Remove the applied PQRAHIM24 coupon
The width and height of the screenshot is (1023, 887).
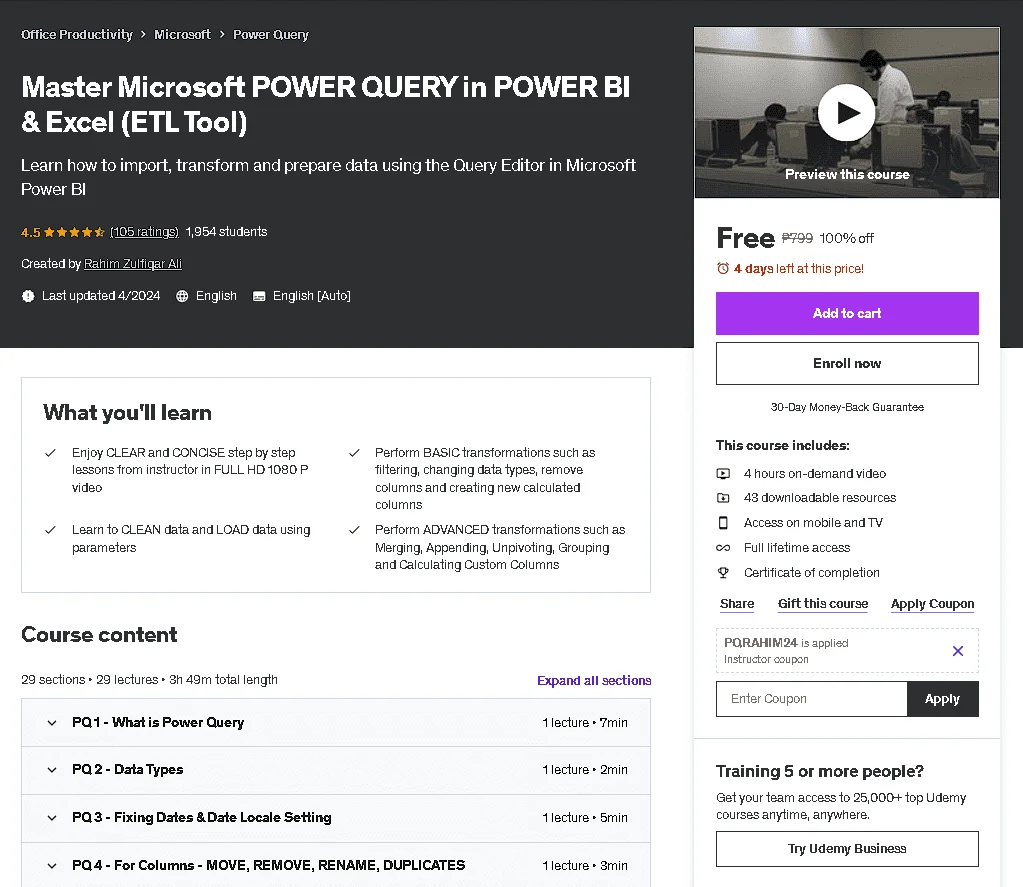click(958, 651)
